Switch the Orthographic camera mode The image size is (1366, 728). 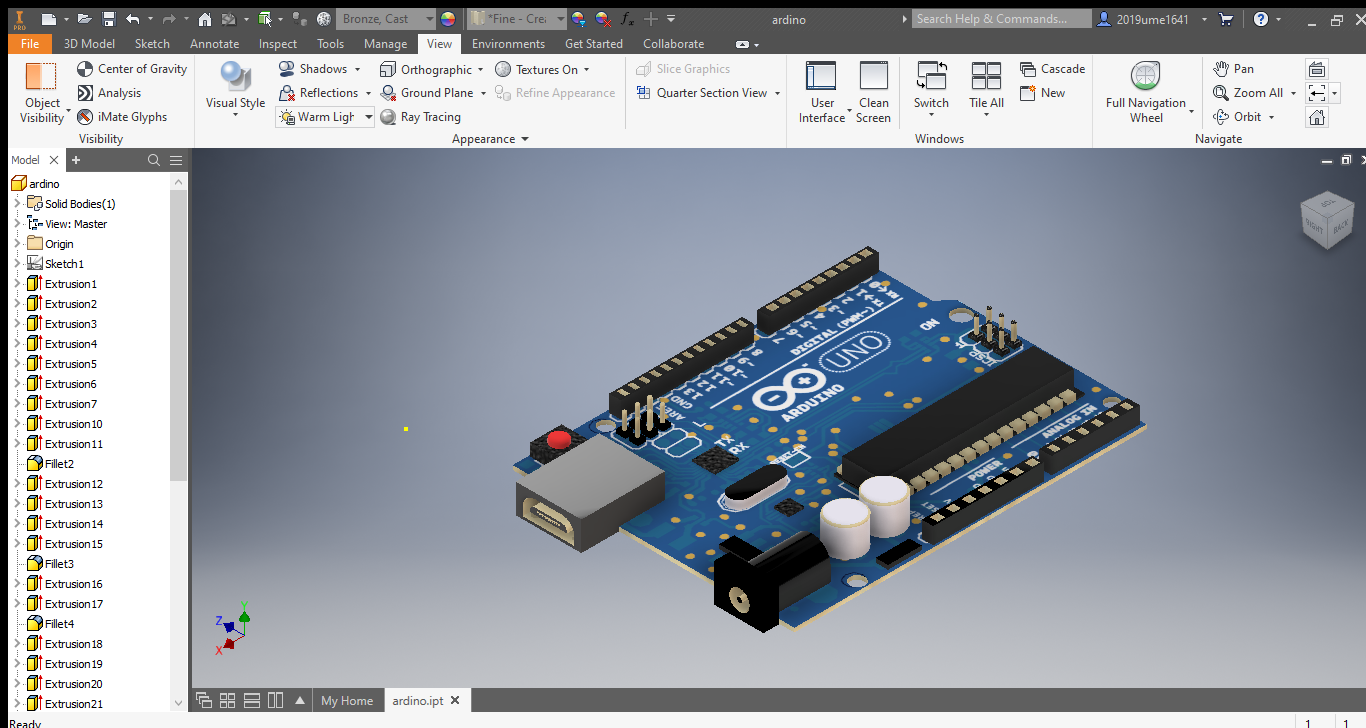point(426,69)
